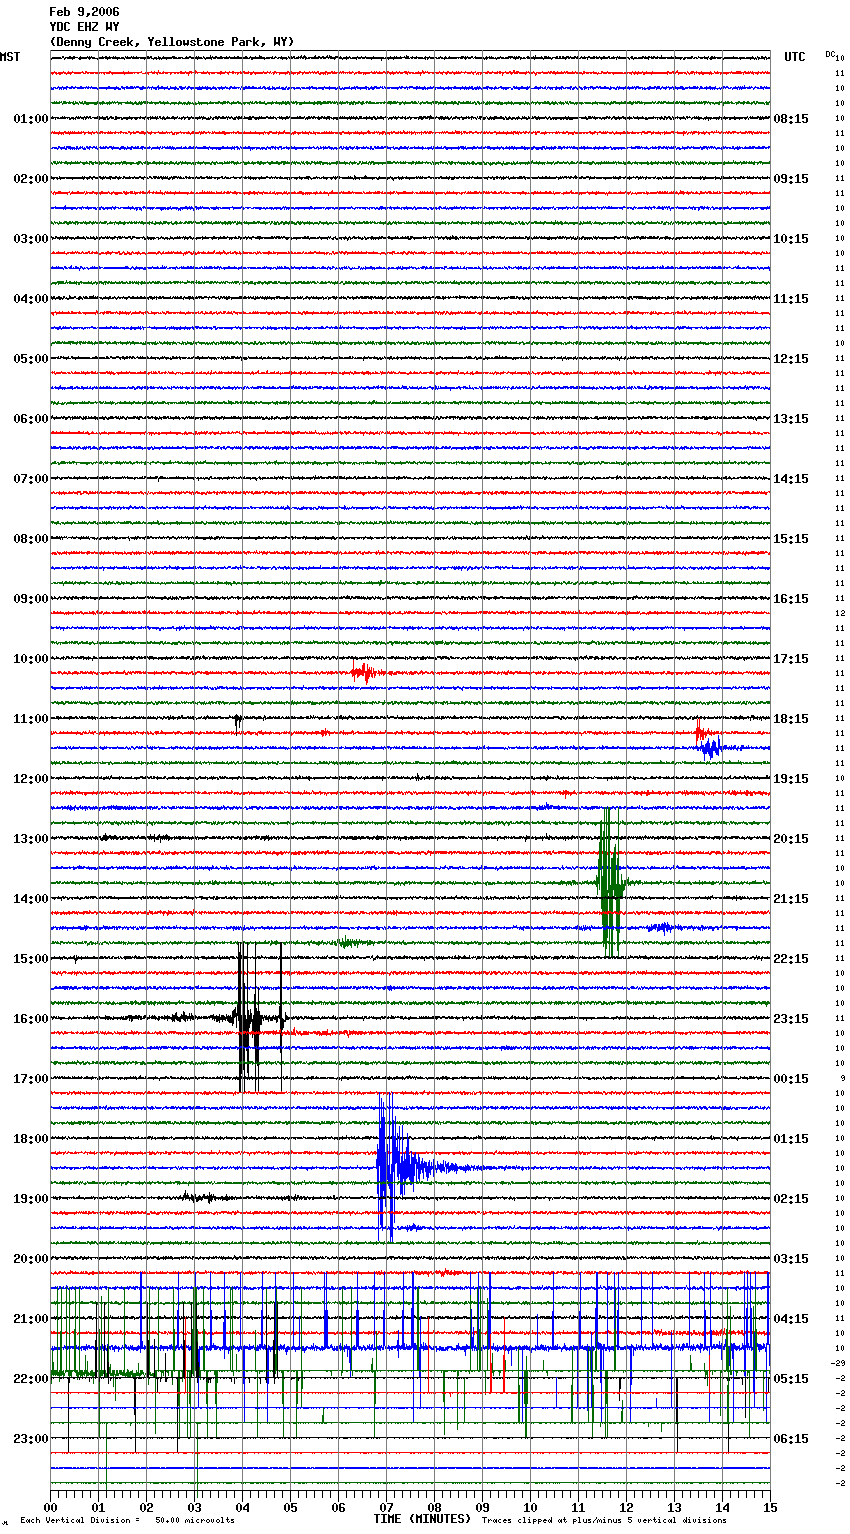
Task: Select the '06:00' MST time label
Action: [31, 419]
